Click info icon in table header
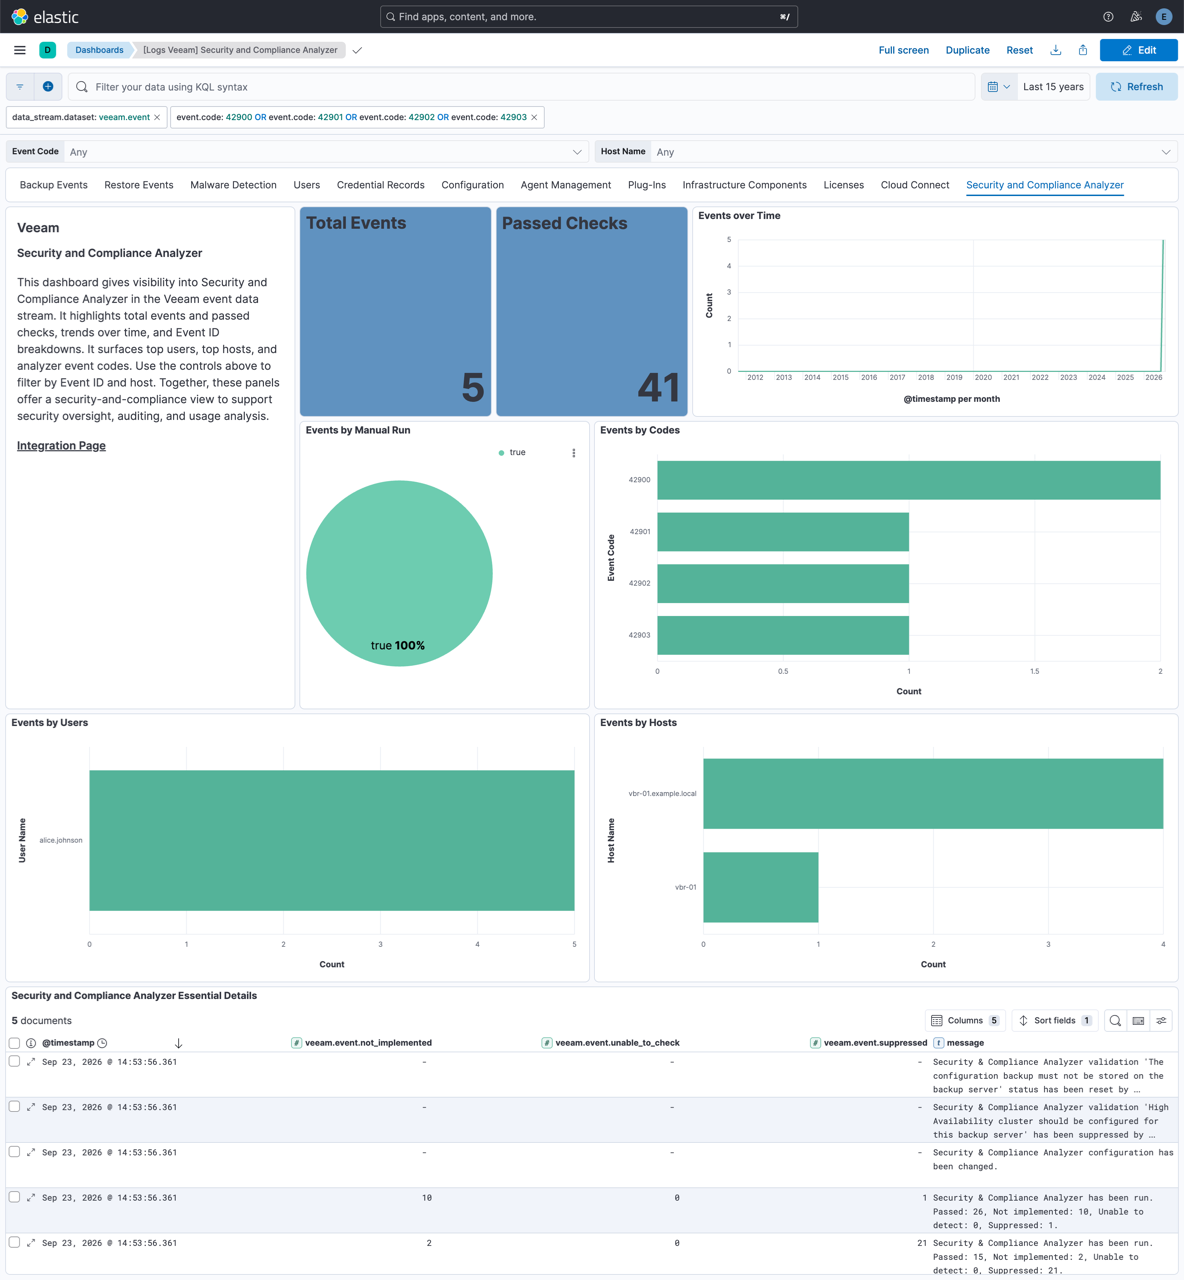1184x1280 pixels. 31,1043
